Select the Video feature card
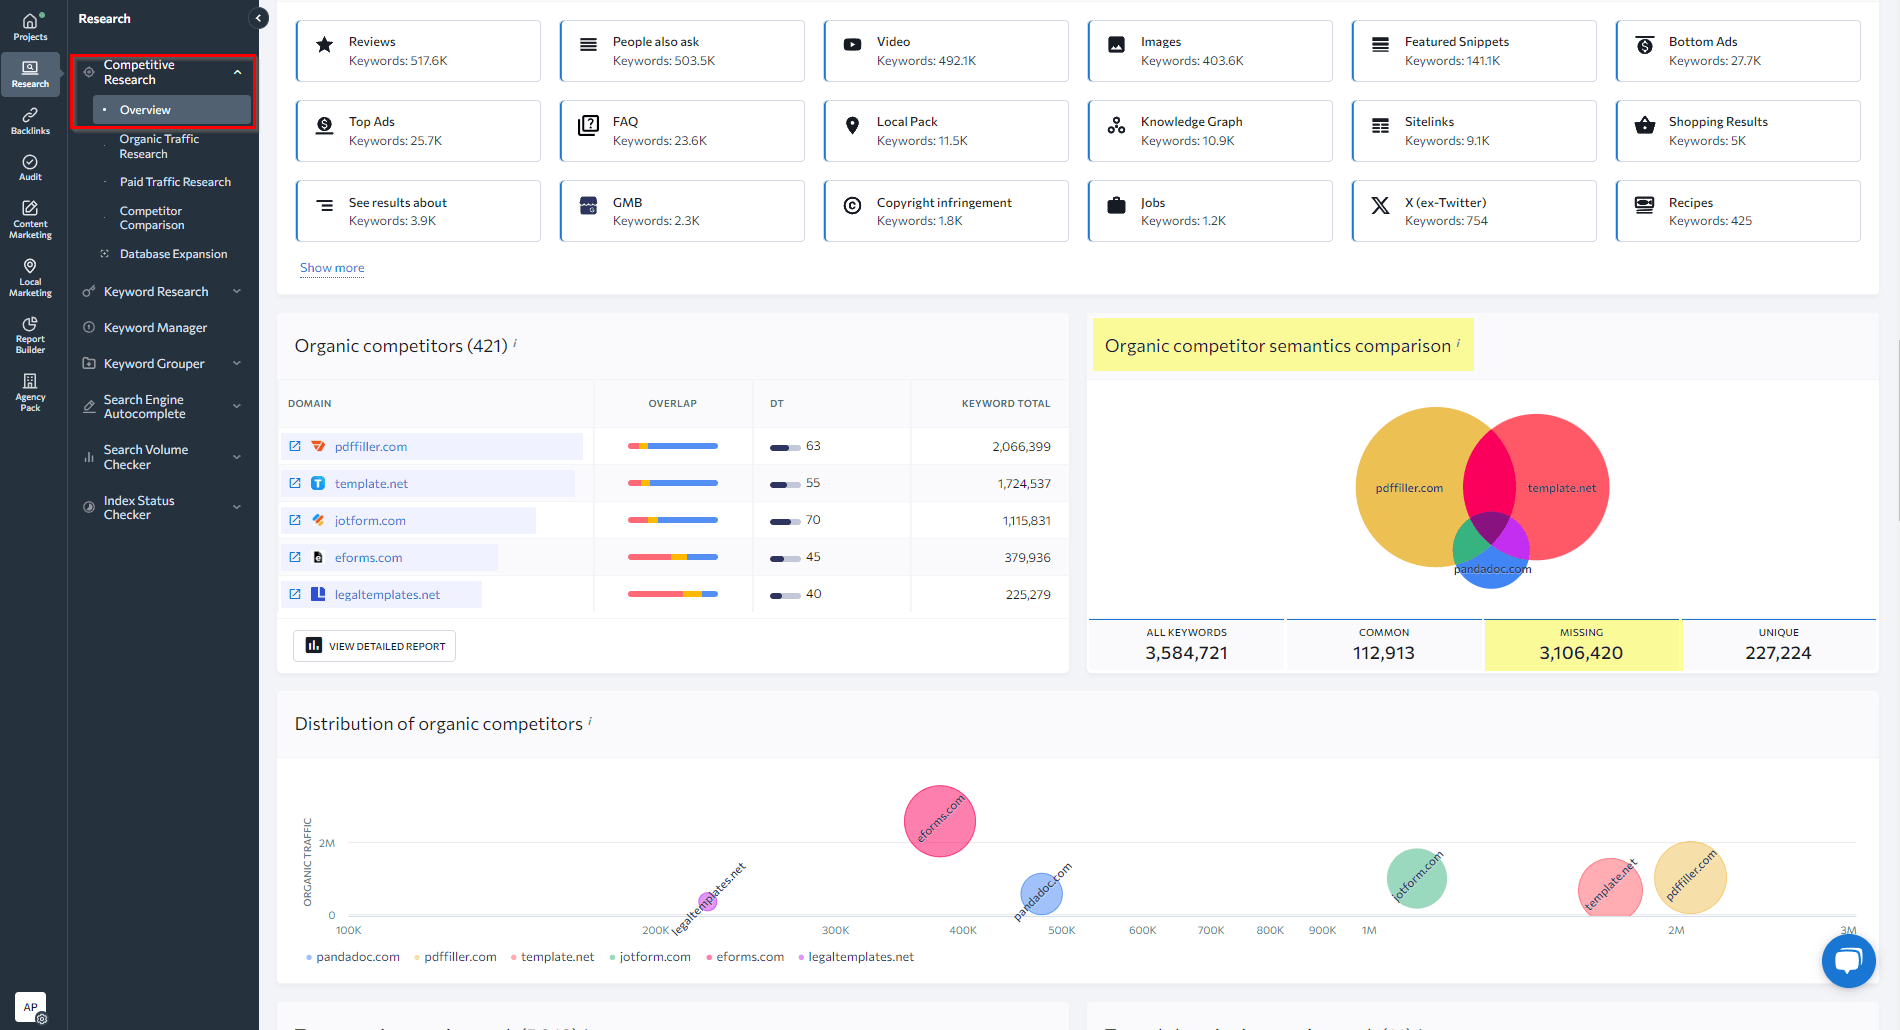The width and height of the screenshot is (1900, 1030). tap(946, 51)
